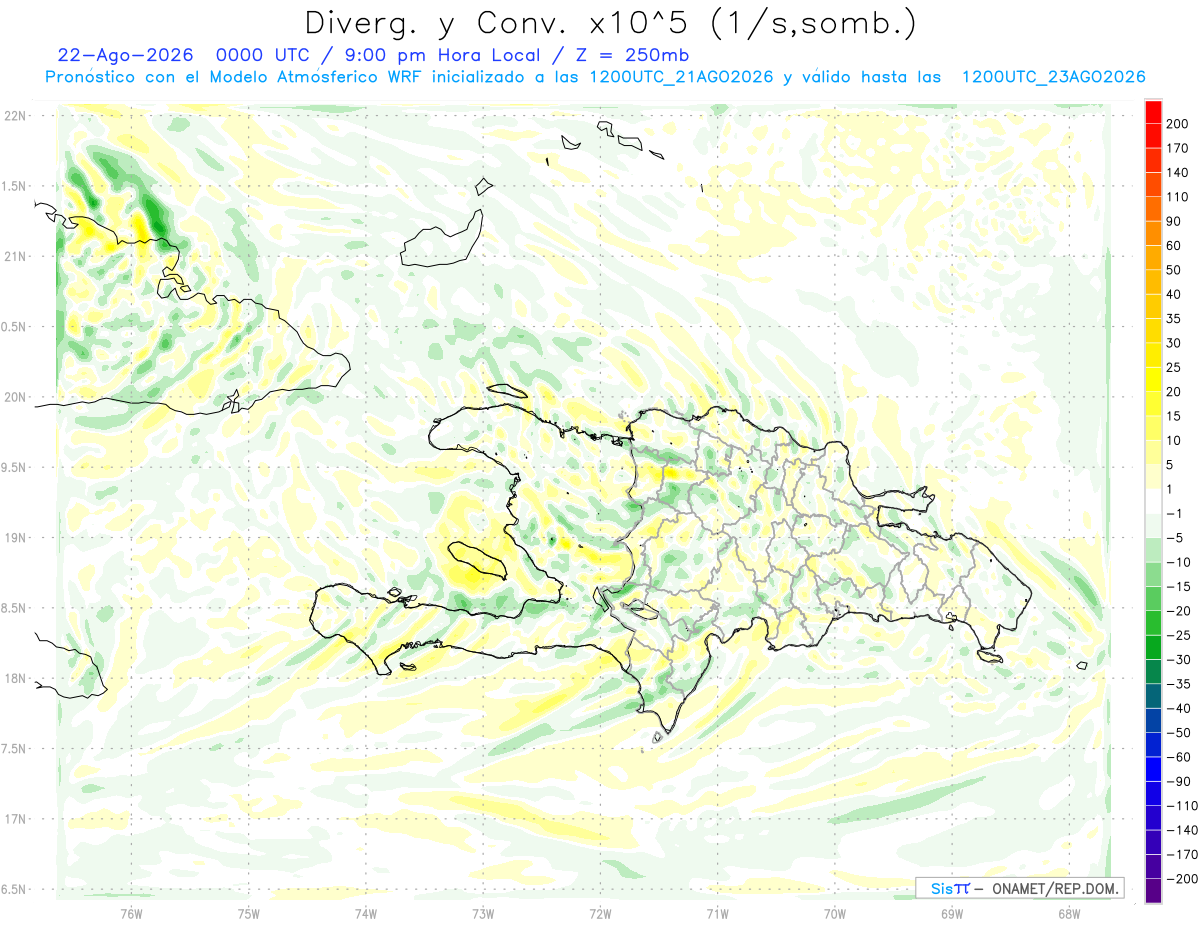This screenshot has height=927, width=1200.
Task: Click the white swatch between 1 and -1
Action: [1153, 501]
